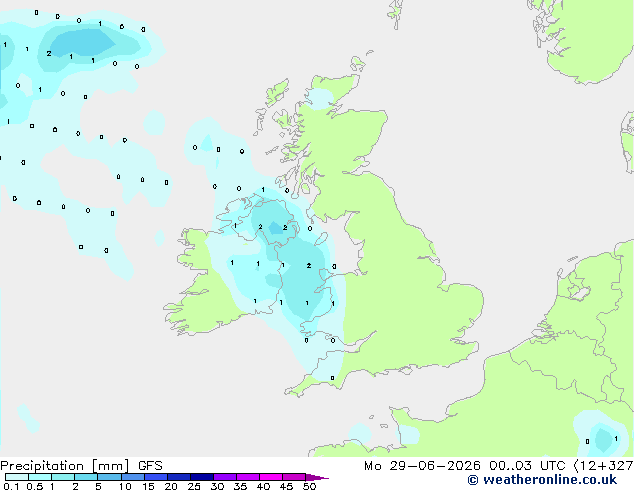Image resolution: width=634 pixels, height=490 pixels.
Task: Pick the 5–10 mm legend swatch
Action: [109, 477]
